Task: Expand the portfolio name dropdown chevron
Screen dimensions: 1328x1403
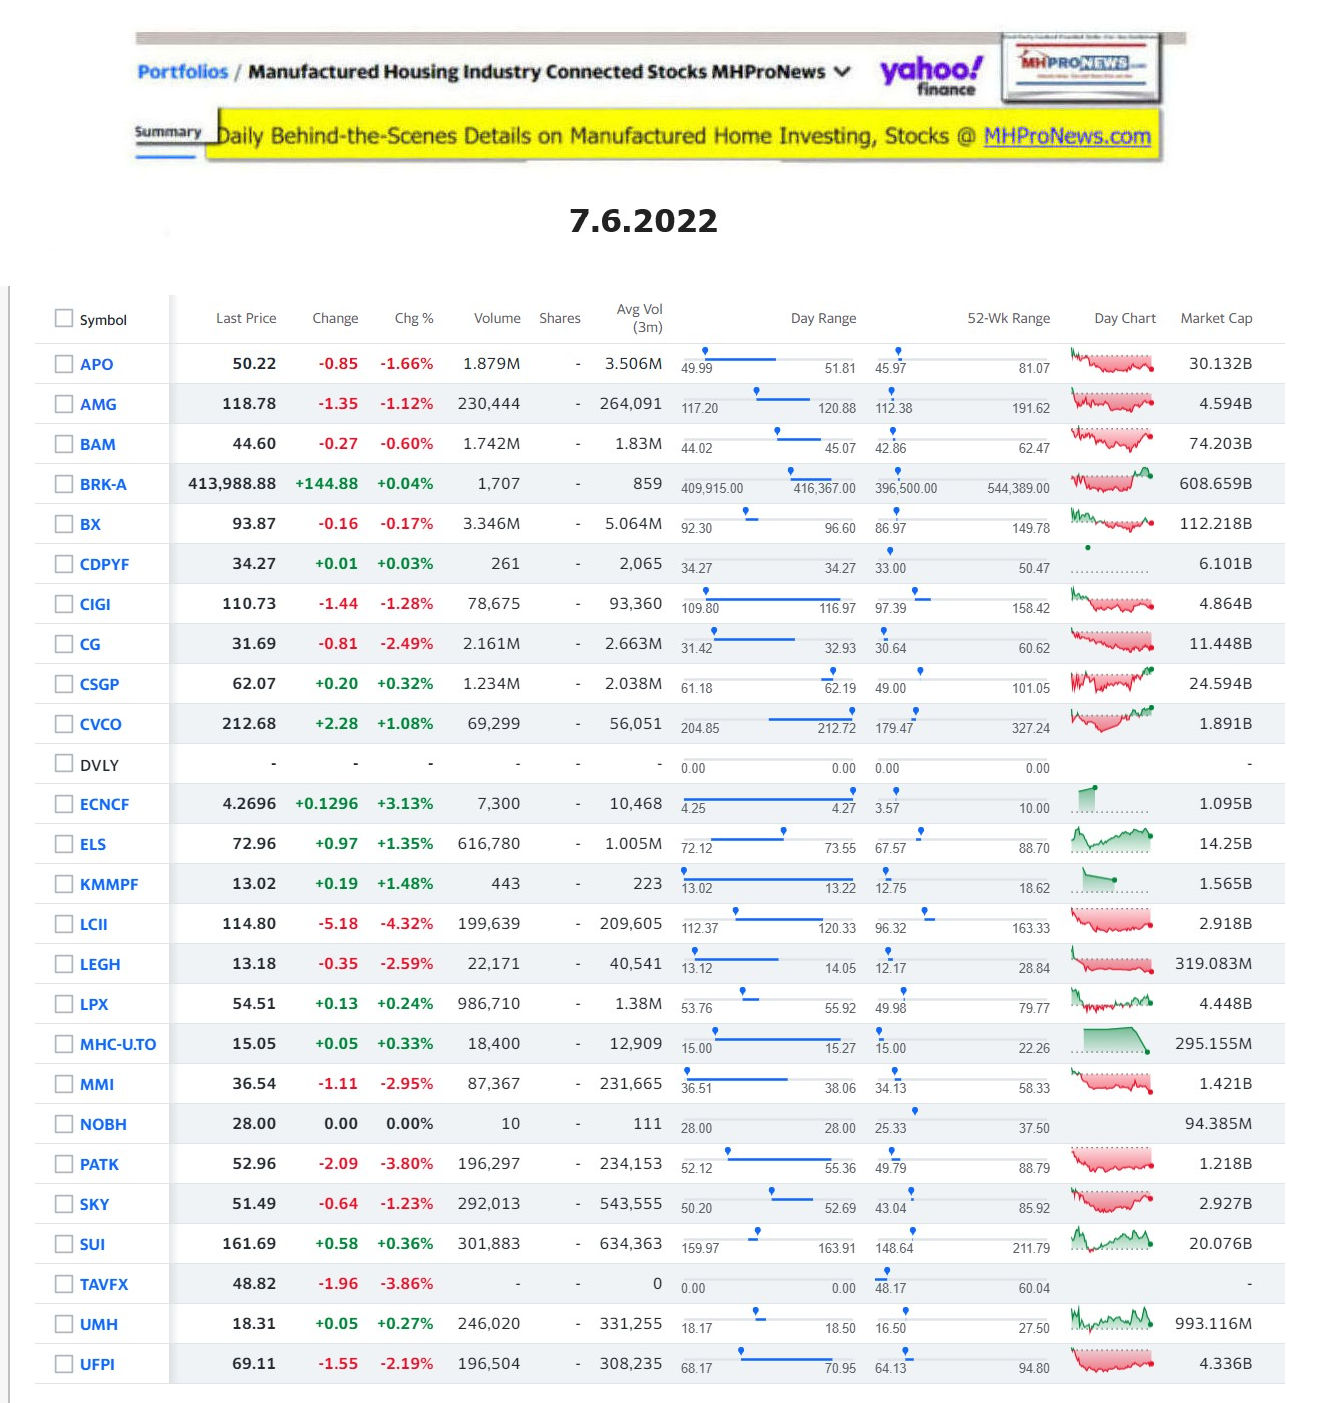Action: click(x=842, y=72)
